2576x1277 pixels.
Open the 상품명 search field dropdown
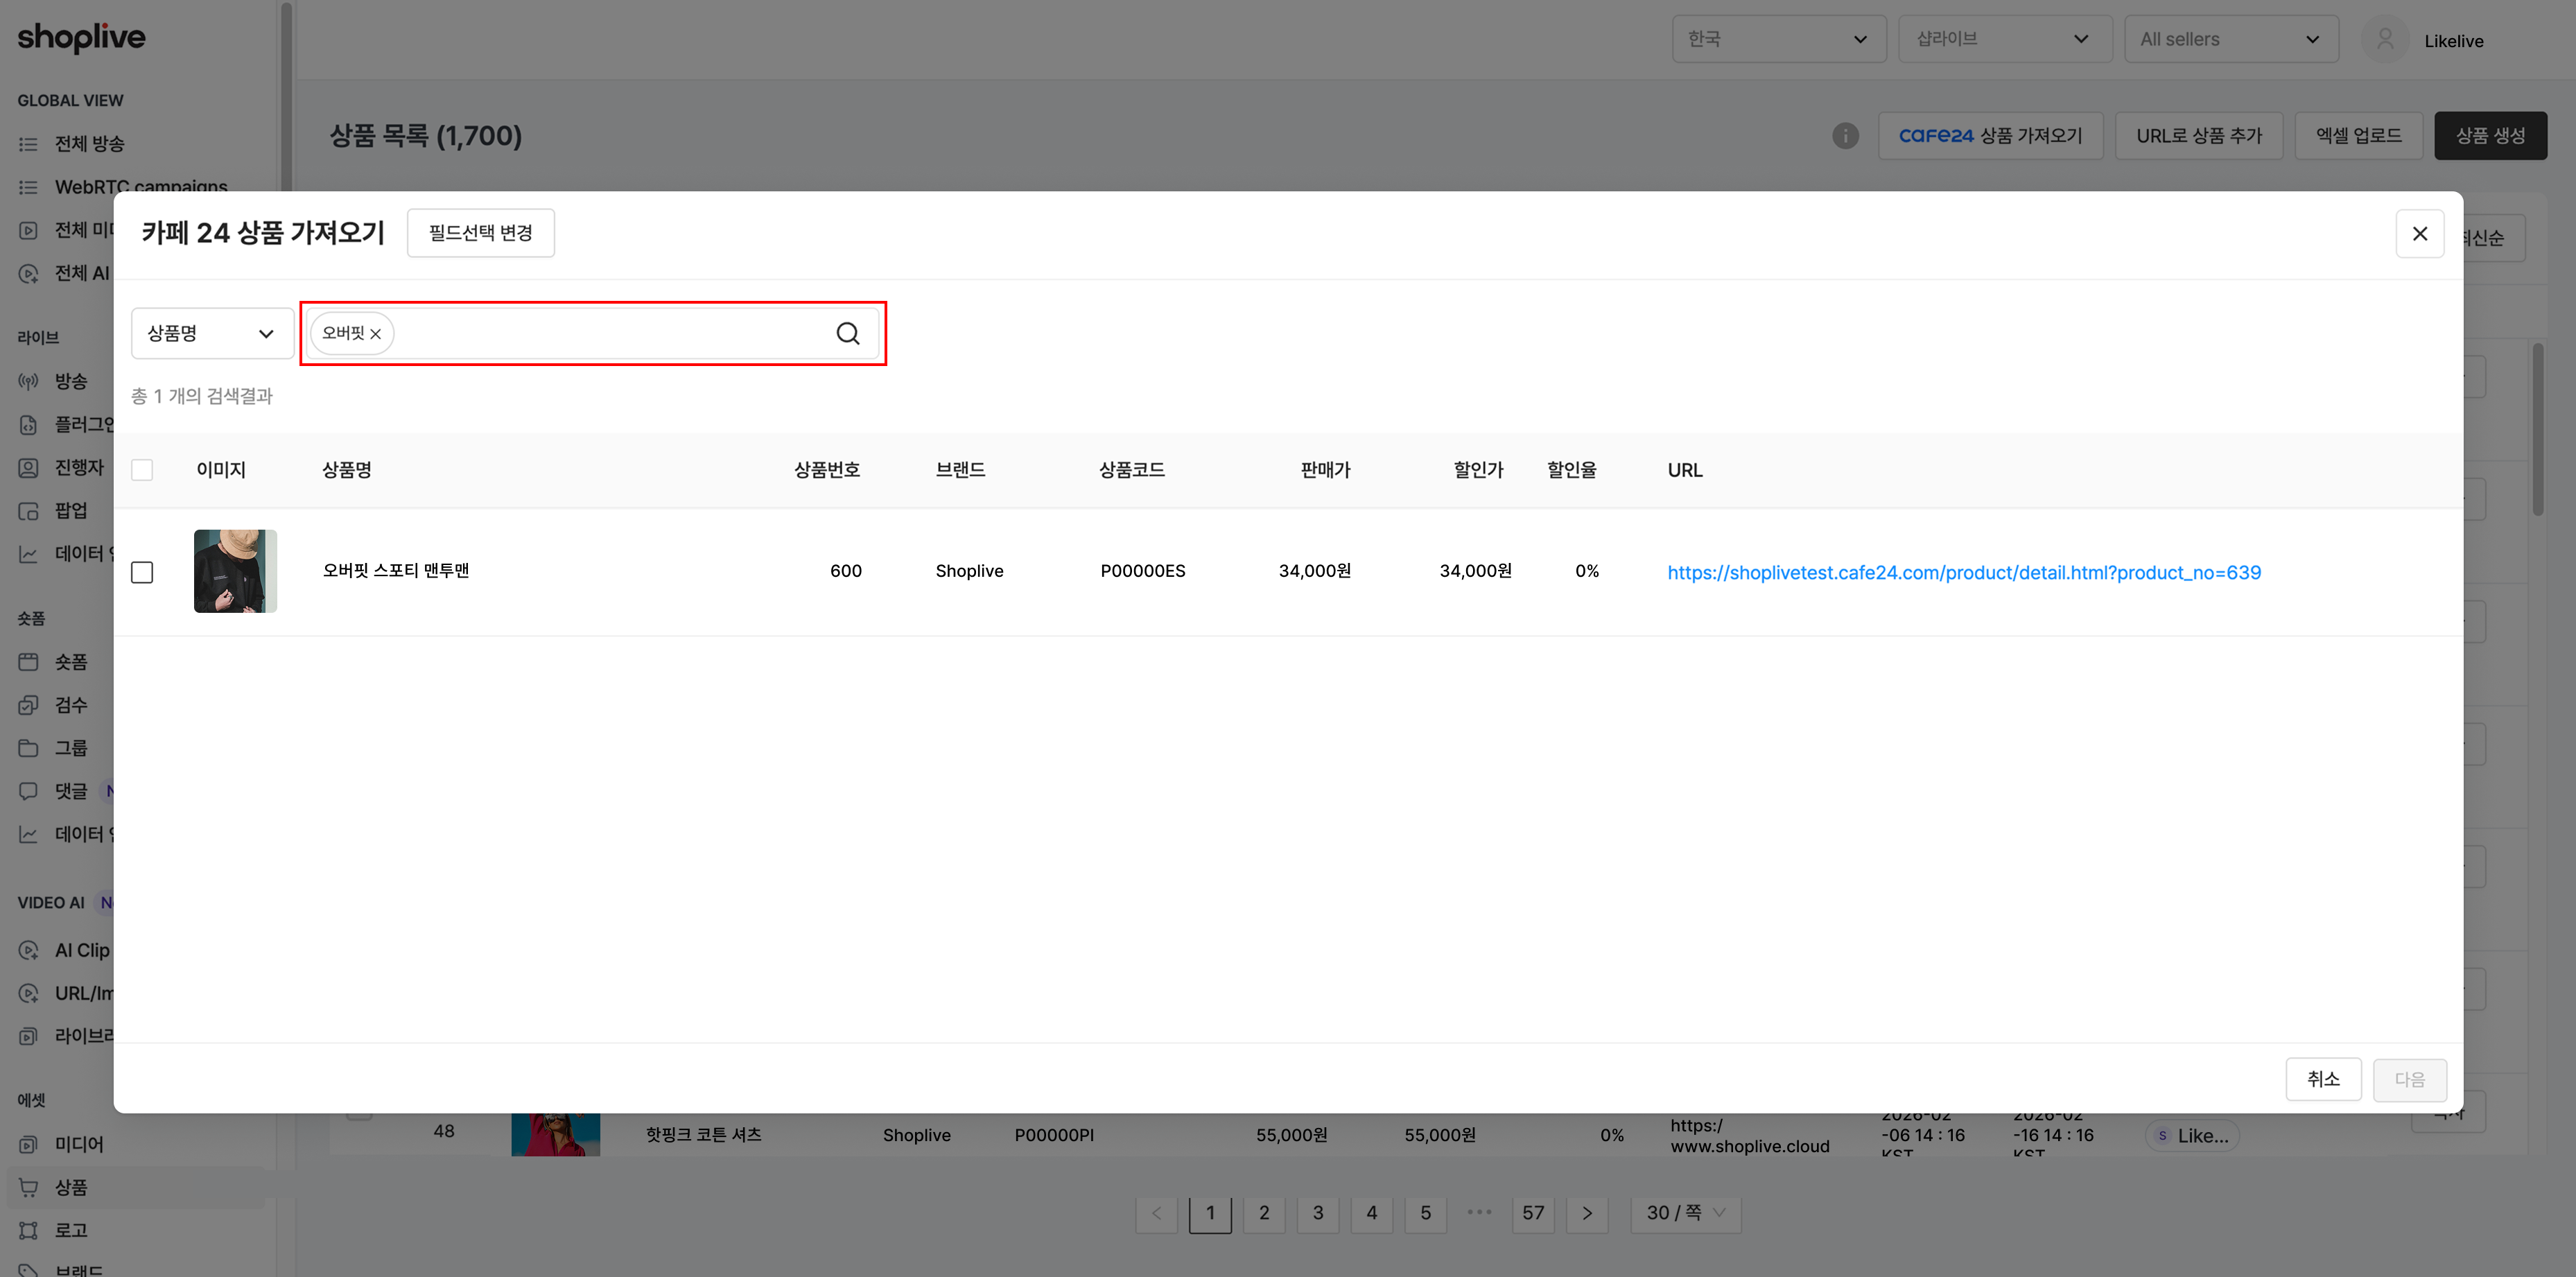pyautogui.click(x=212, y=333)
